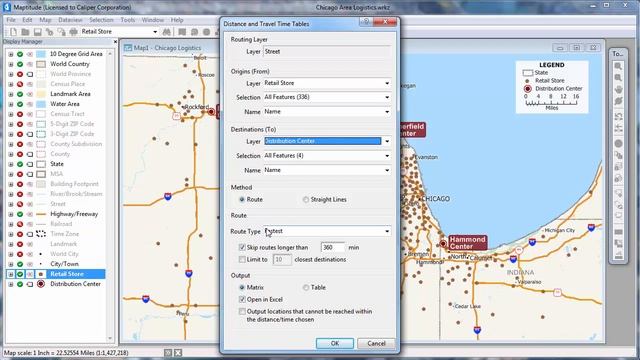Screen dimensions: 640x360
Task: Open the Origins Name dropdown
Action: (387, 111)
